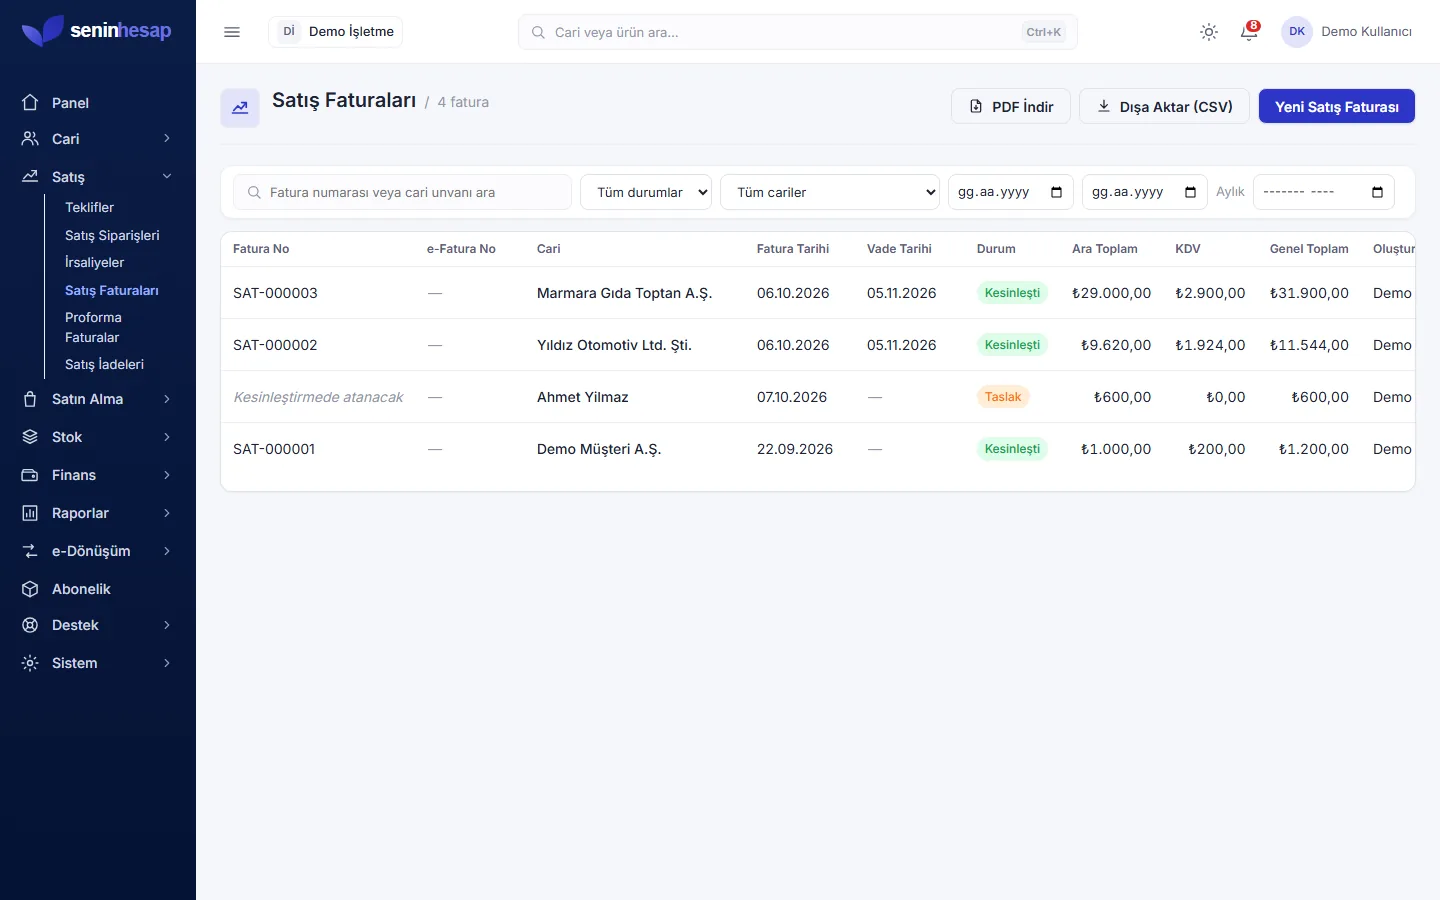Click the Finans wallet icon
This screenshot has height=900, width=1440.
click(30, 475)
